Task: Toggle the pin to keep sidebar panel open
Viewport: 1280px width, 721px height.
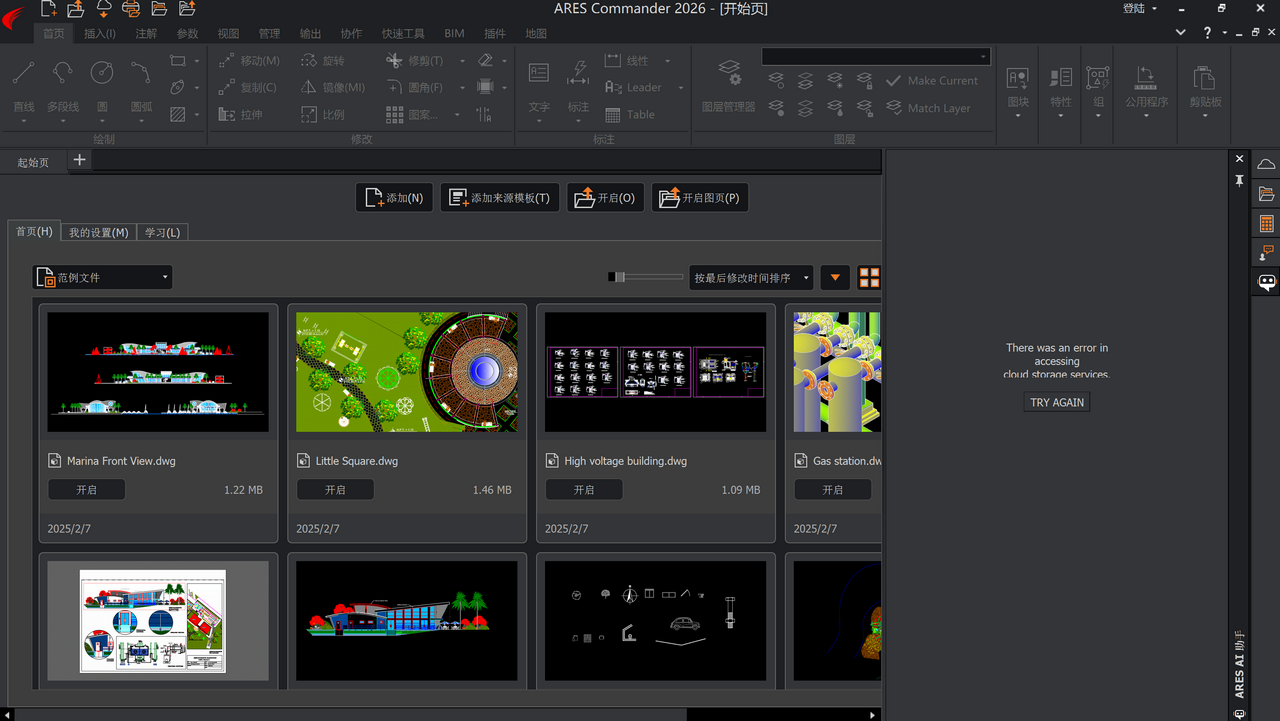Action: point(1239,181)
